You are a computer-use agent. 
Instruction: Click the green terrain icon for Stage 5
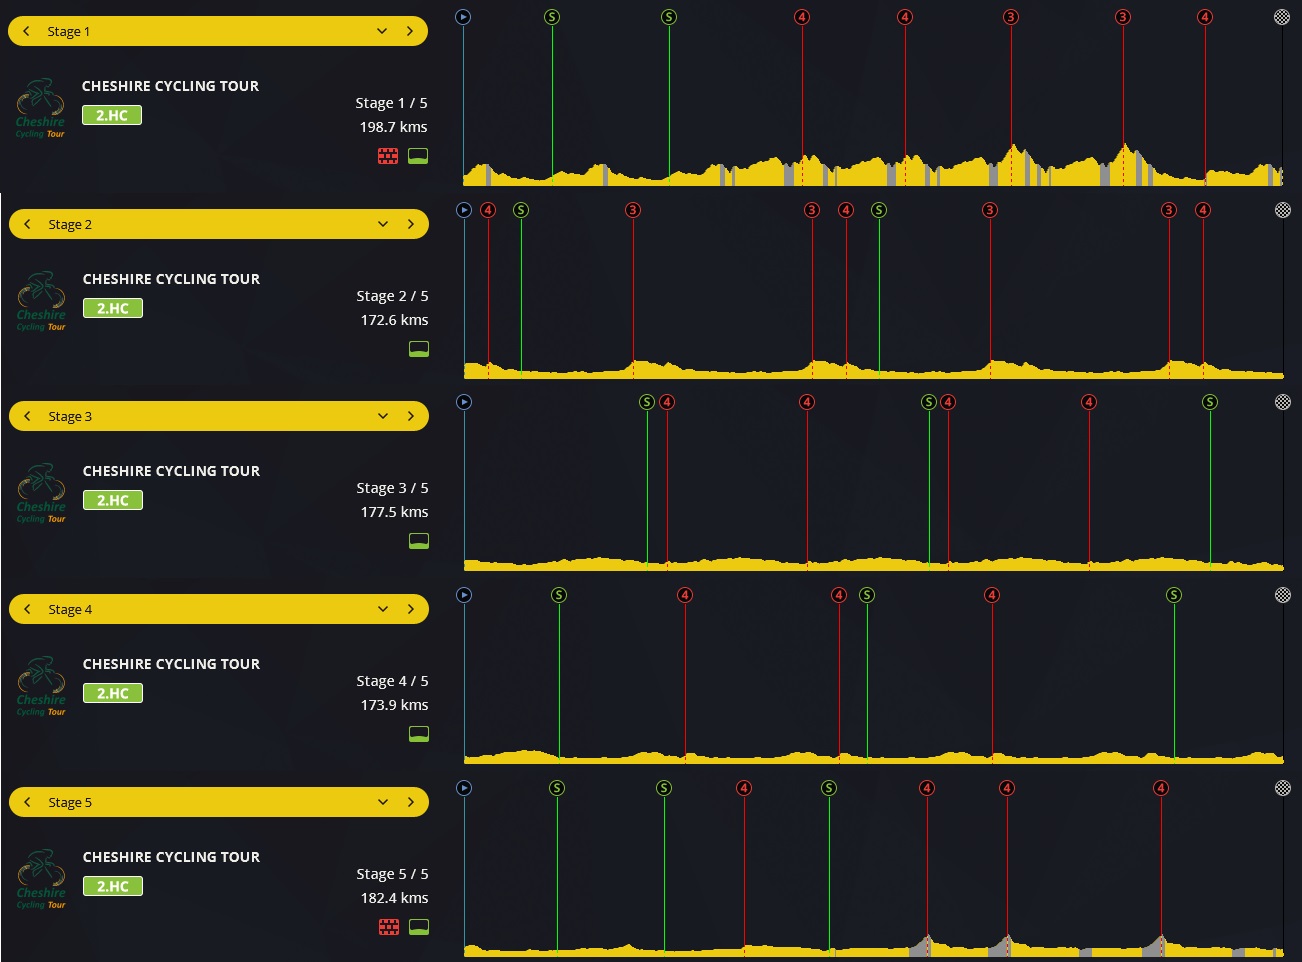pos(419,927)
